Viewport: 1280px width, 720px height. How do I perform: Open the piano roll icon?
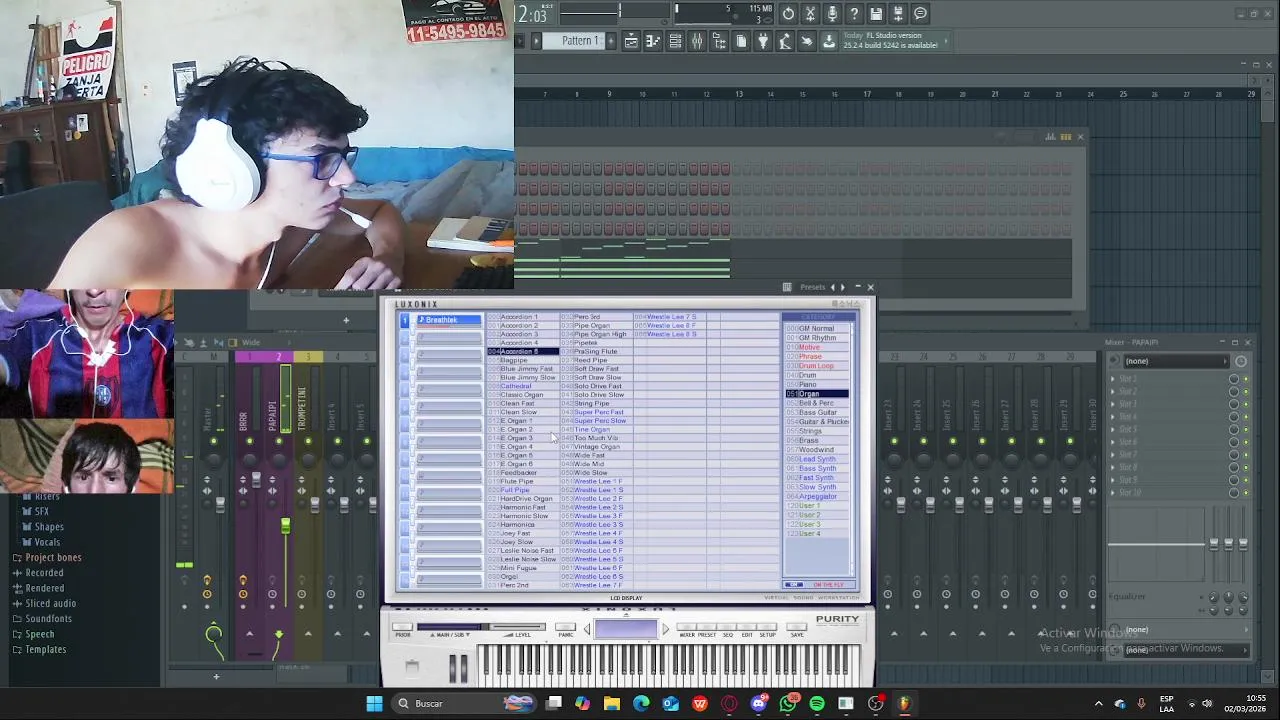pyautogui.click(x=653, y=41)
